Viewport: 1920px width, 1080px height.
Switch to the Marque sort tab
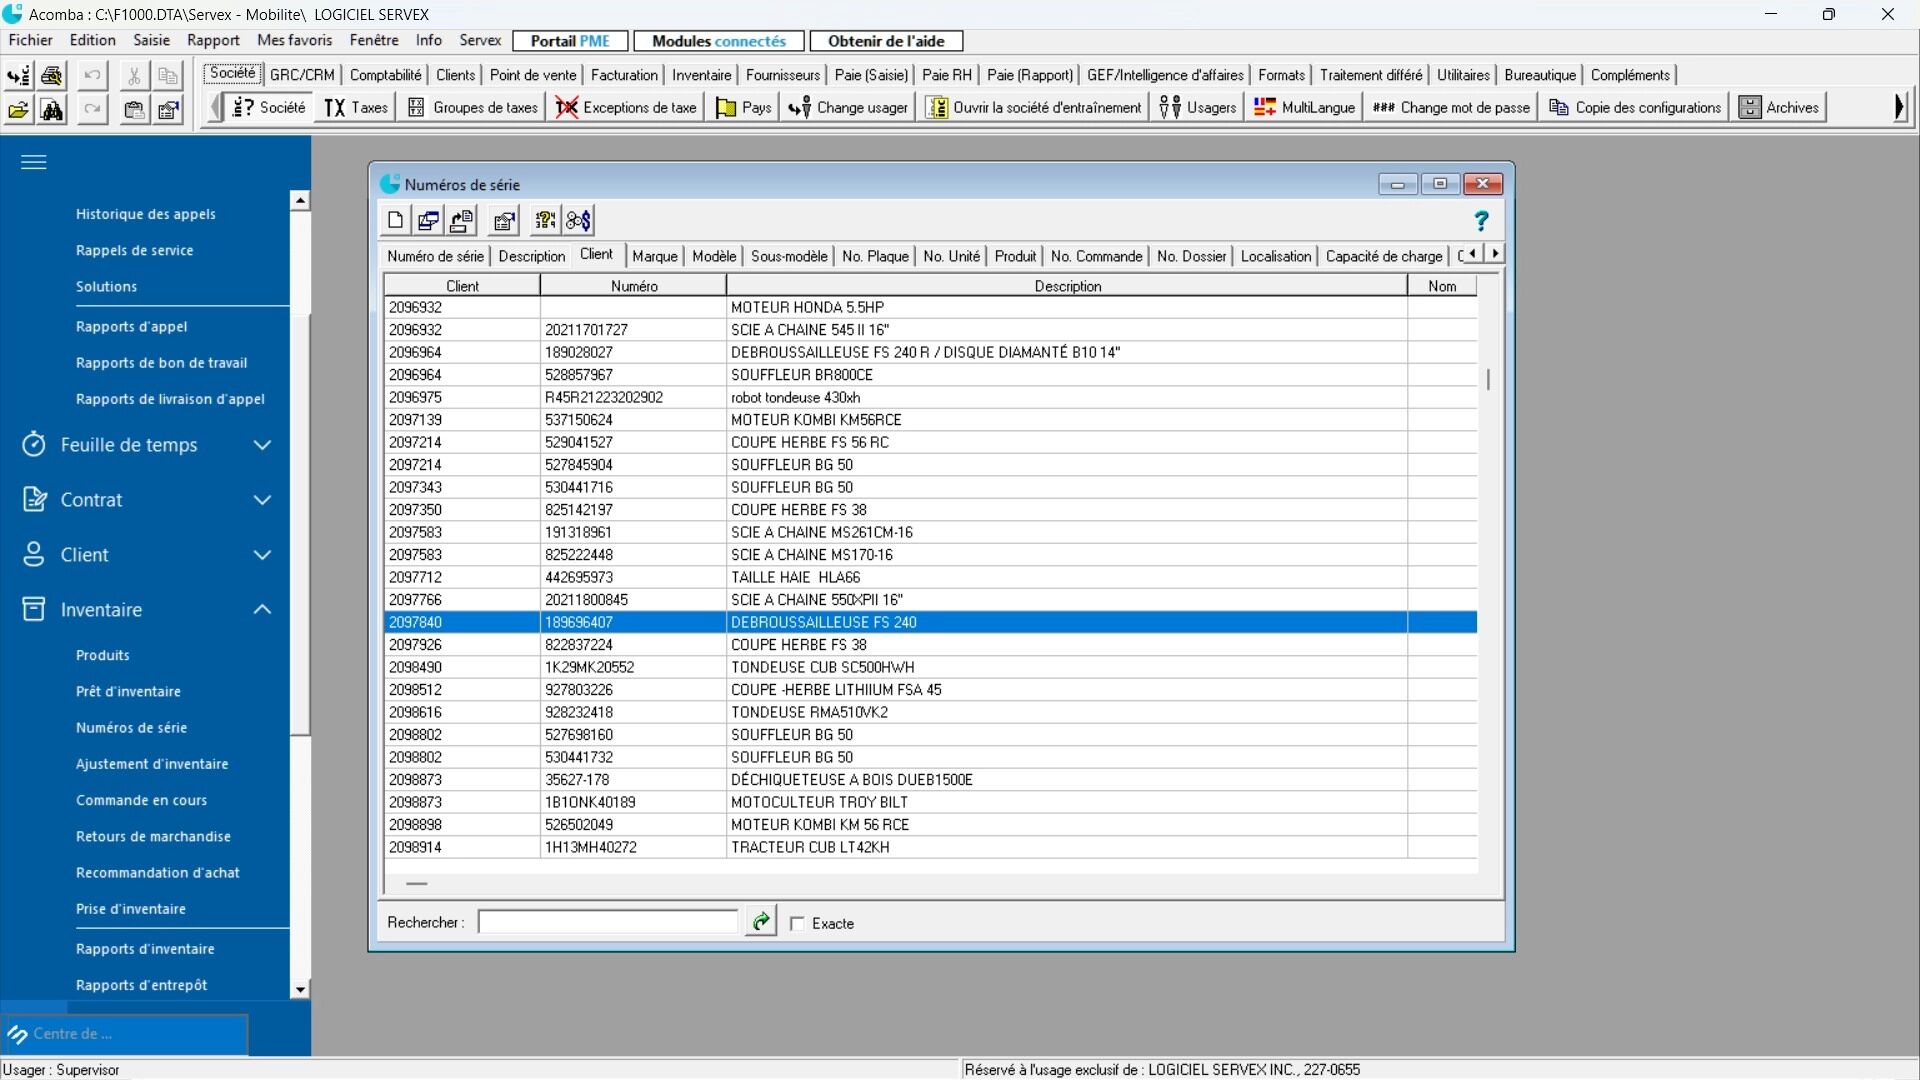(654, 256)
